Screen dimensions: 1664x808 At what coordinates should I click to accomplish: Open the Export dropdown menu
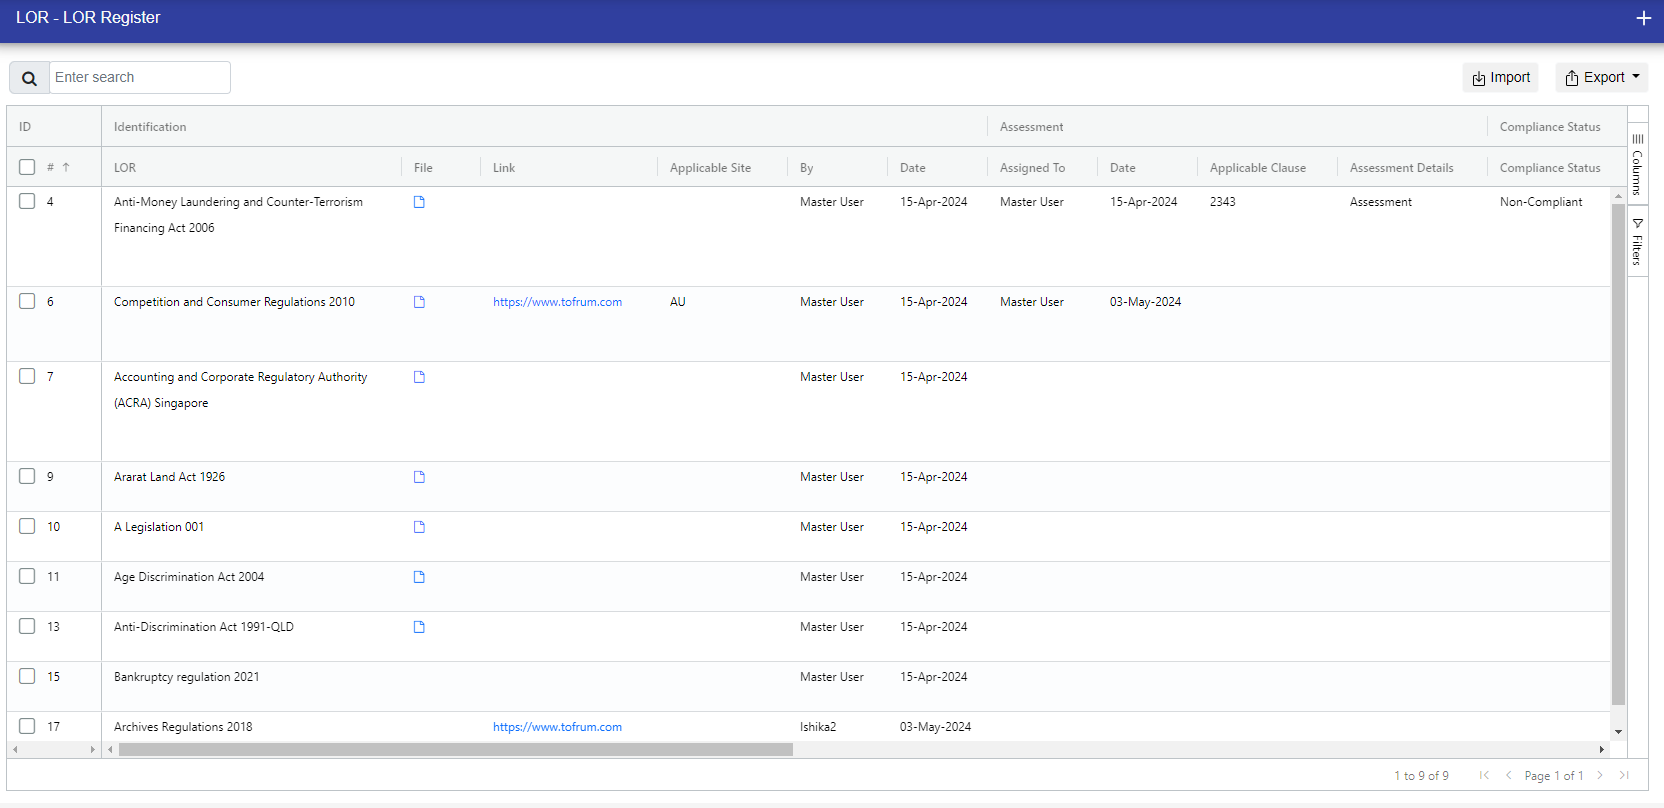click(1602, 77)
